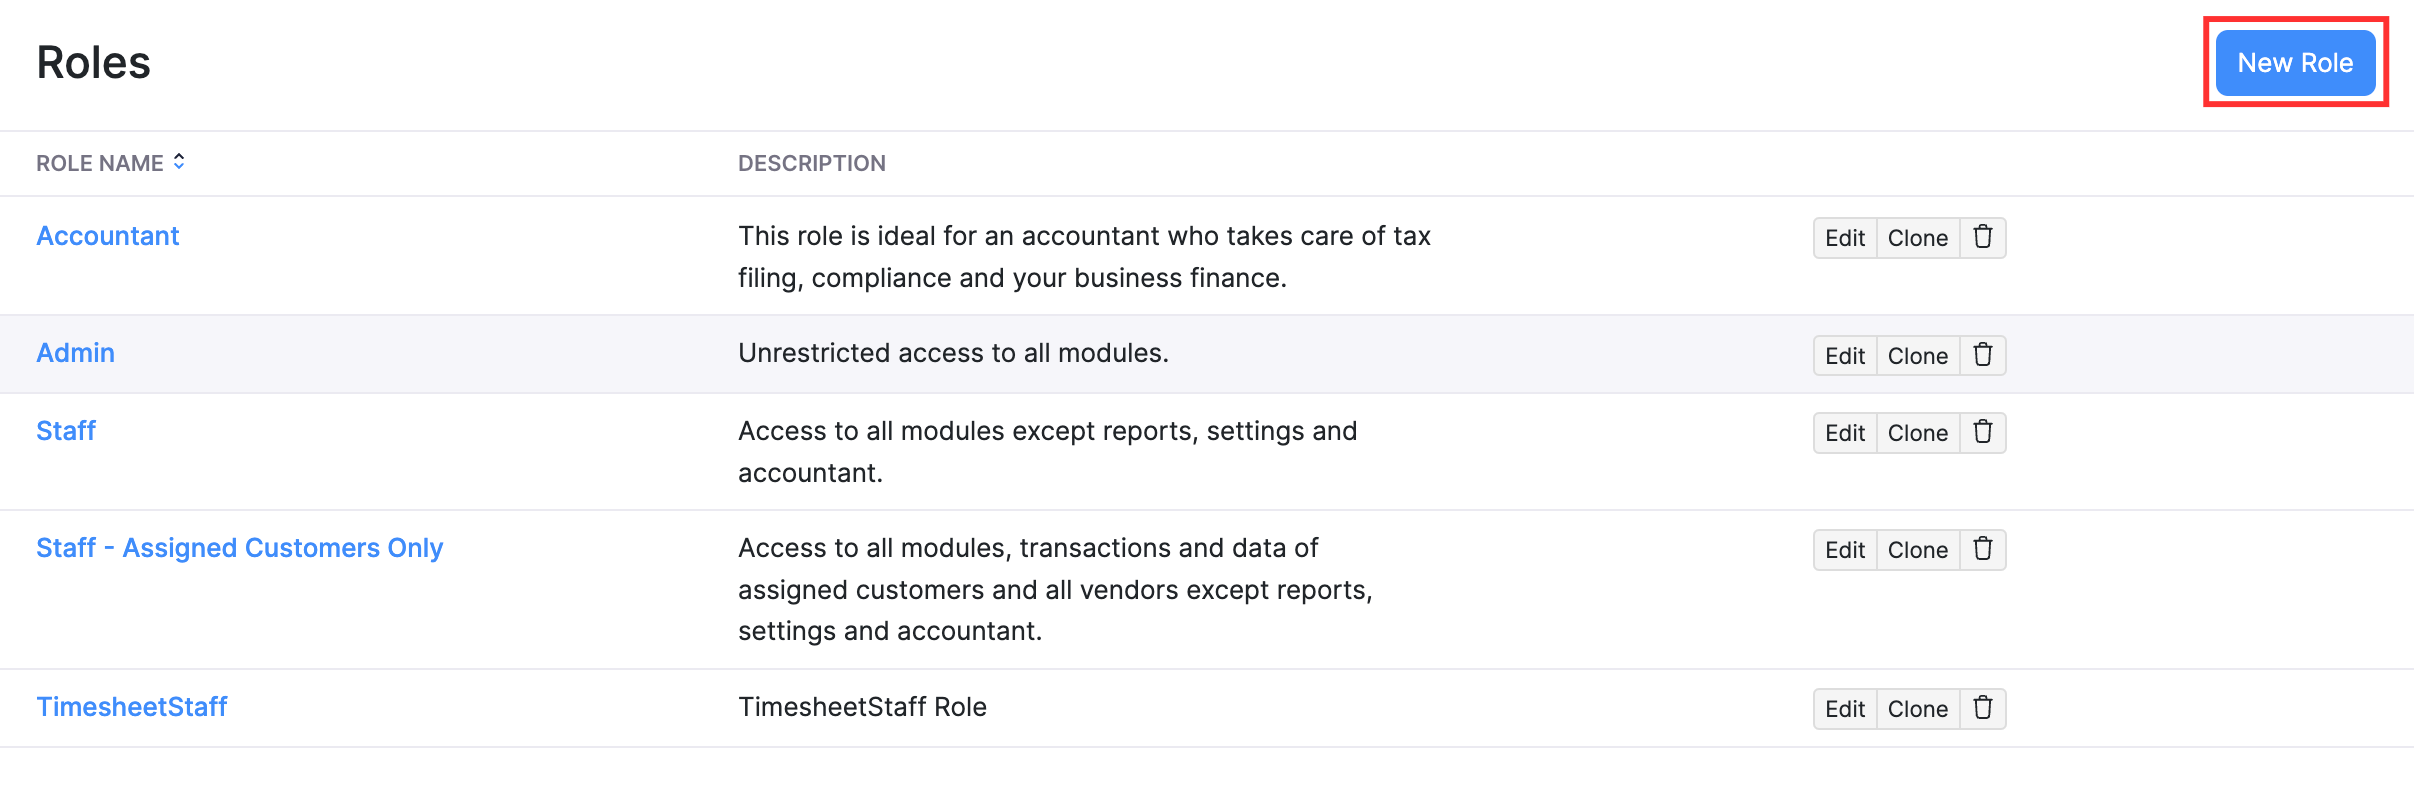Image resolution: width=2414 pixels, height=788 pixels.
Task: Trash the TimesheetStaff role
Action: (x=1982, y=709)
